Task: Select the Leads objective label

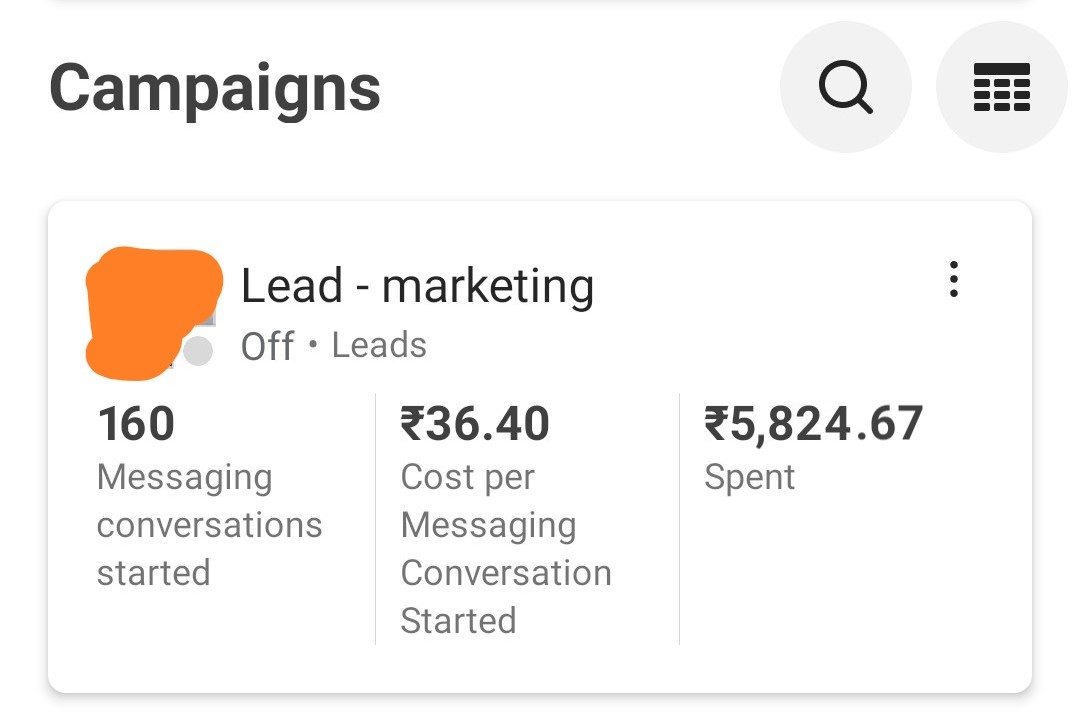Action: (x=379, y=346)
